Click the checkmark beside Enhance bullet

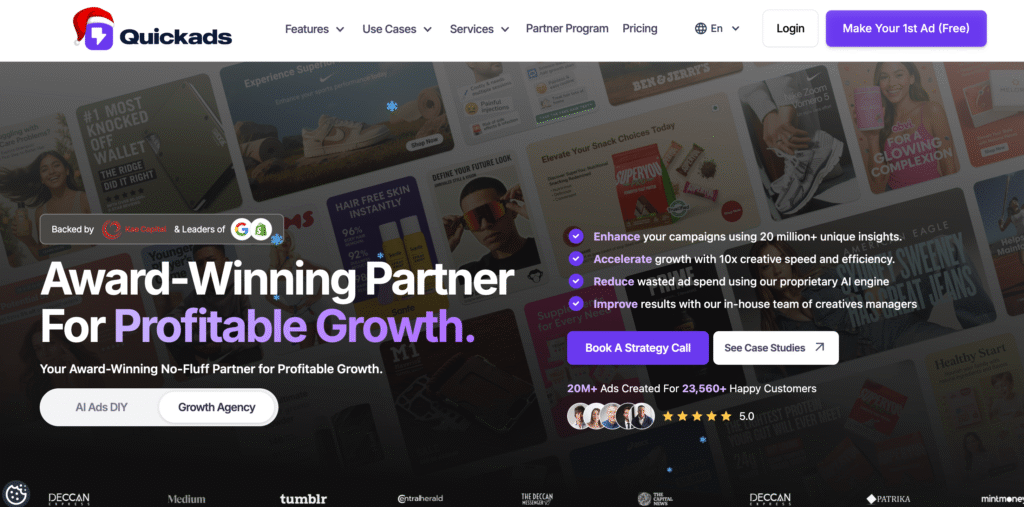click(x=575, y=236)
